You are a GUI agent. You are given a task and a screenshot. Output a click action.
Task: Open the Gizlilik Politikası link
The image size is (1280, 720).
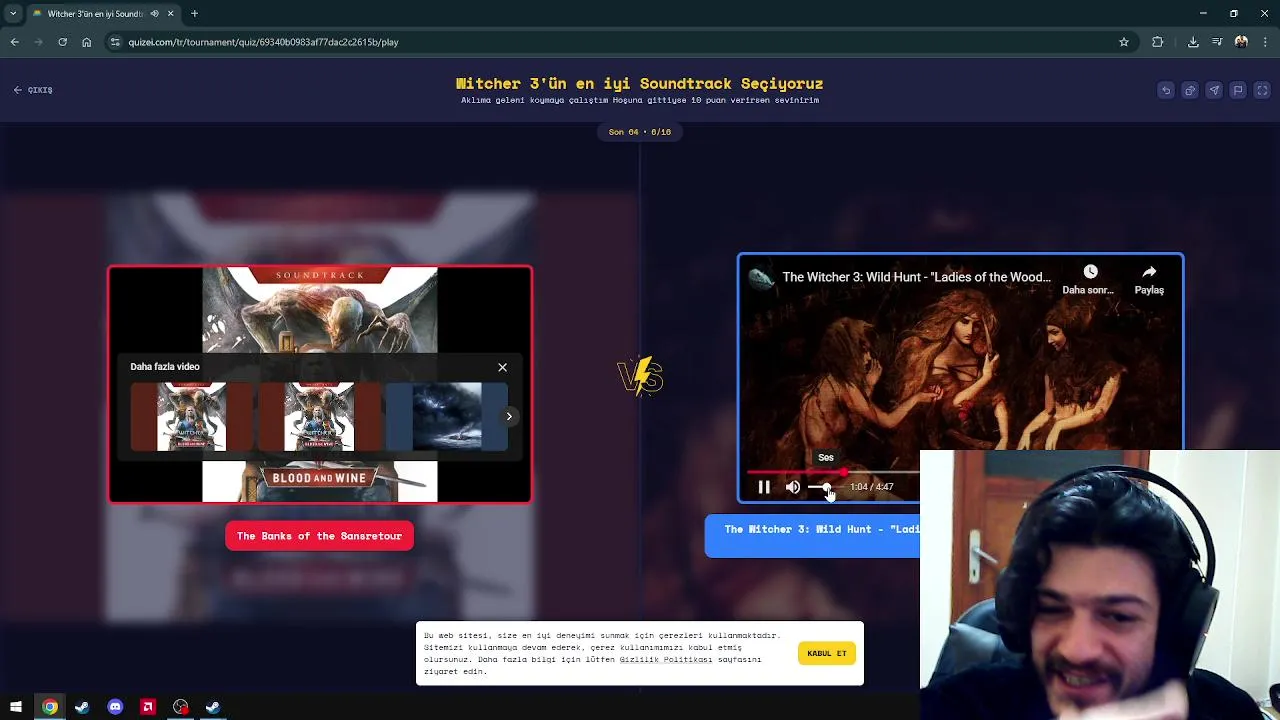pos(665,659)
